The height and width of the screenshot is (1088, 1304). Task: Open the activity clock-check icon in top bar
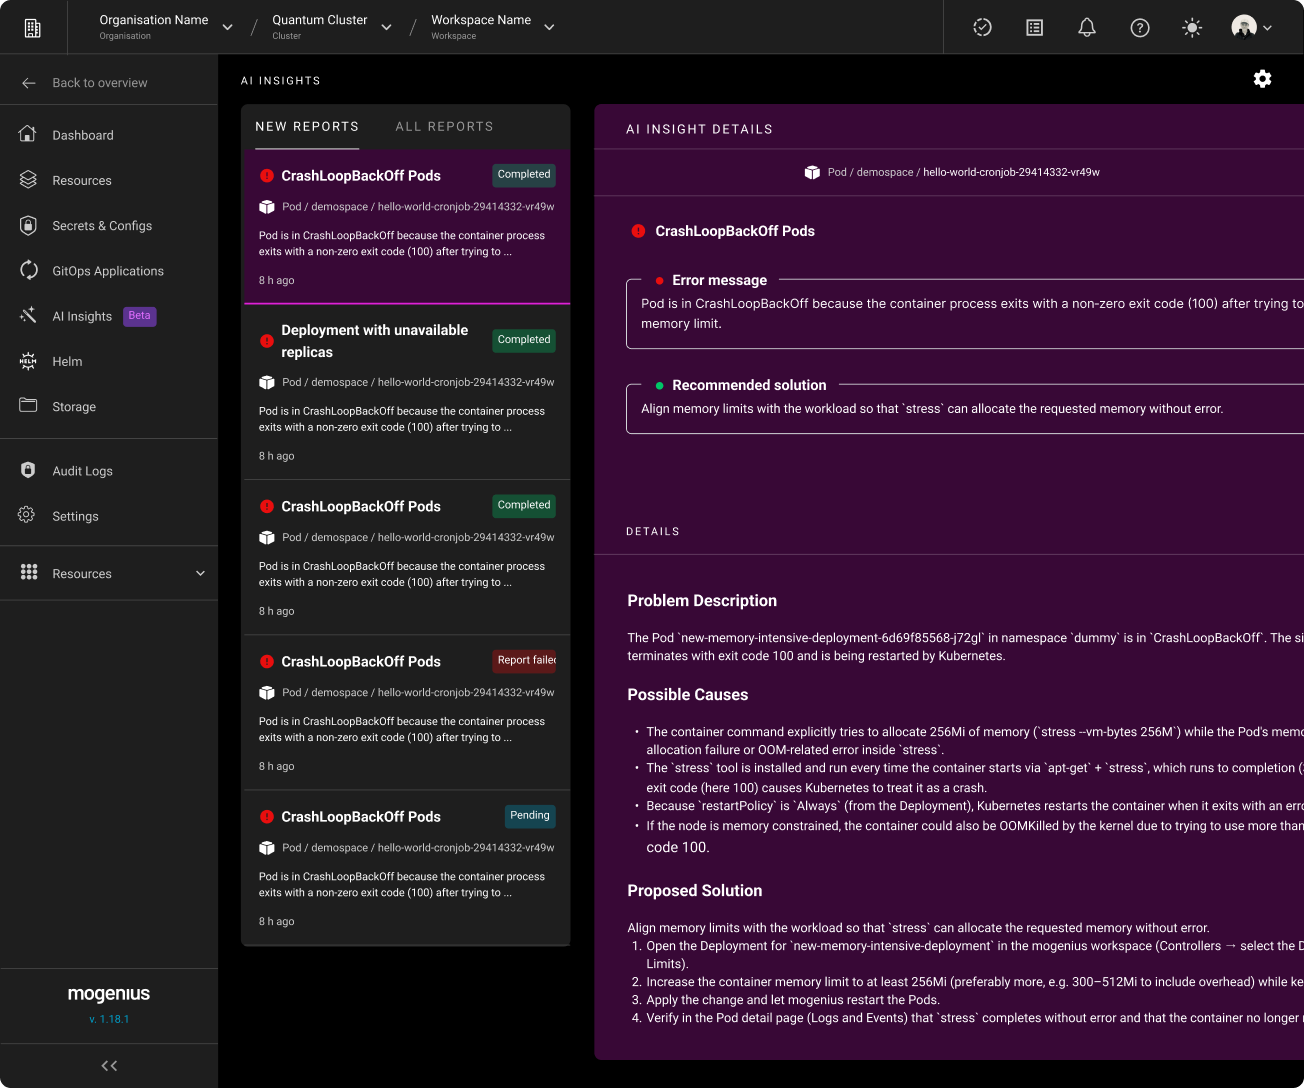point(983,28)
